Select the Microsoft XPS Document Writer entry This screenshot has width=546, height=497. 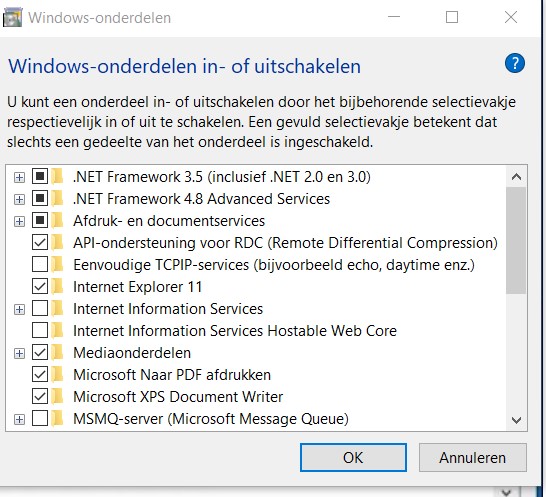(178, 397)
